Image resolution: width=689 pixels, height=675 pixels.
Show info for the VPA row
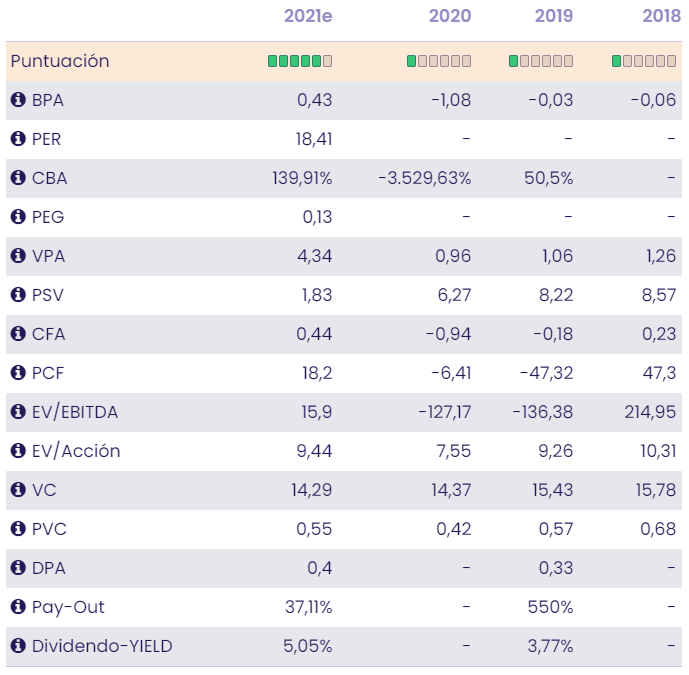pos(18,256)
